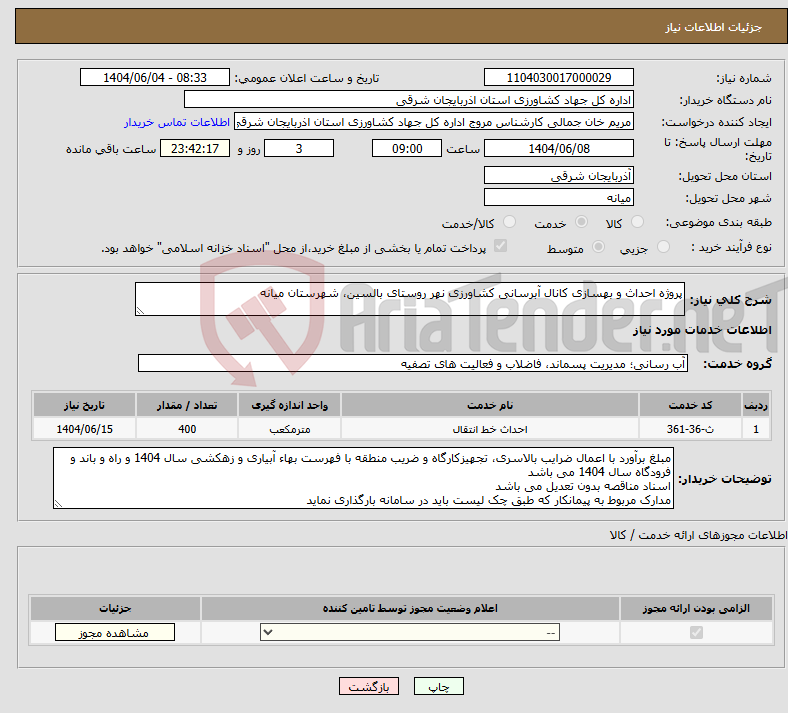Click the remaining days field showing 3
This screenshot has height=713, width=788.
299,148
